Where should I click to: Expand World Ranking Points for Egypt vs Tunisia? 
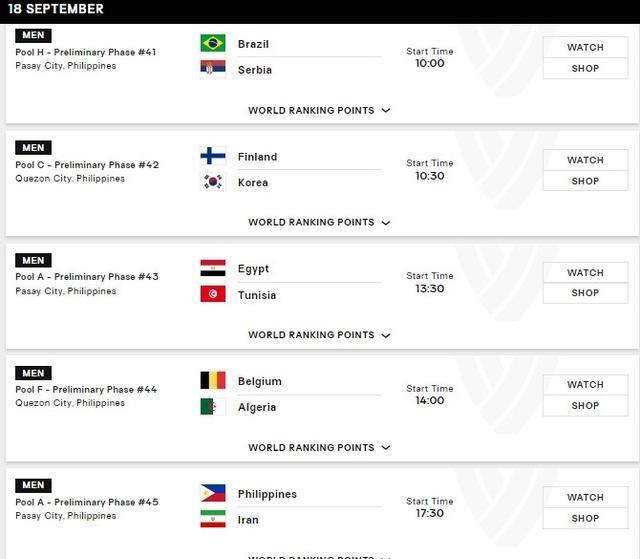pyautogui.click(x=319, y=336)
